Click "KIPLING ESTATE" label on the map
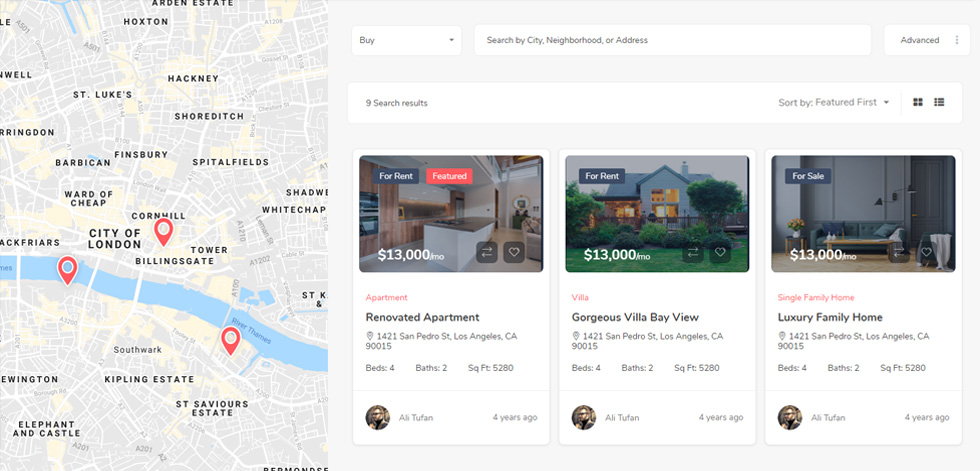Image resolution: width=980 pixels, height=471 pixels. 149,379
